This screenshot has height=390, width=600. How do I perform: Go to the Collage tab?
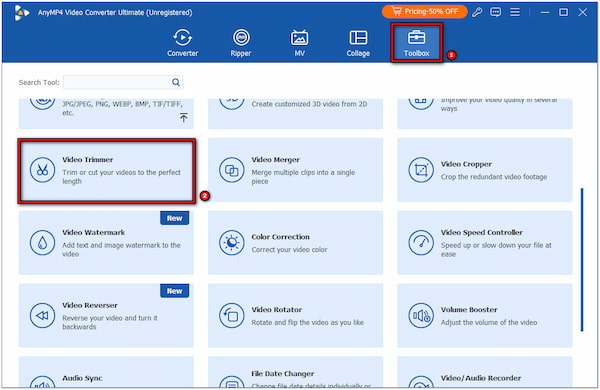358,43
